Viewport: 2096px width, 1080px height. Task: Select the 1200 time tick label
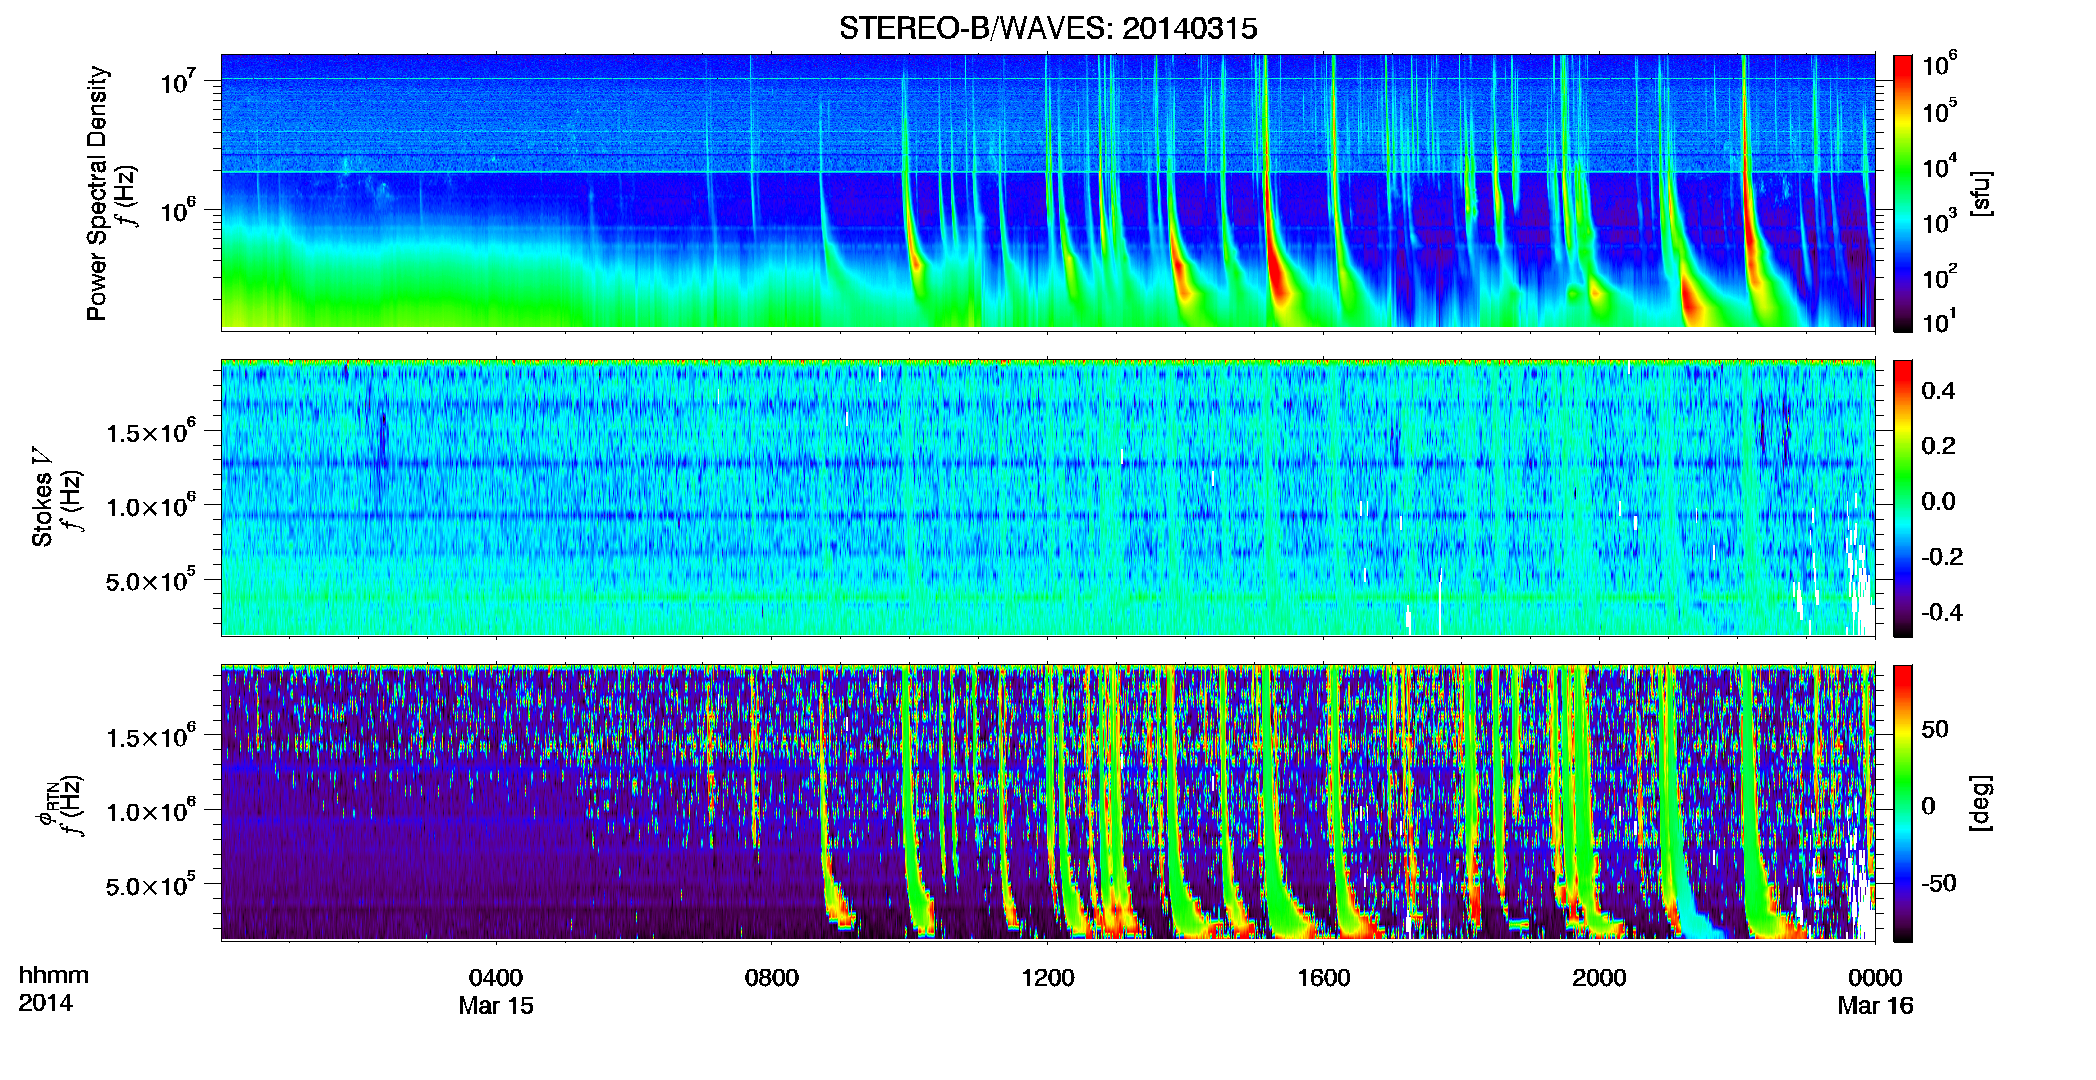tap(1048, 978)
